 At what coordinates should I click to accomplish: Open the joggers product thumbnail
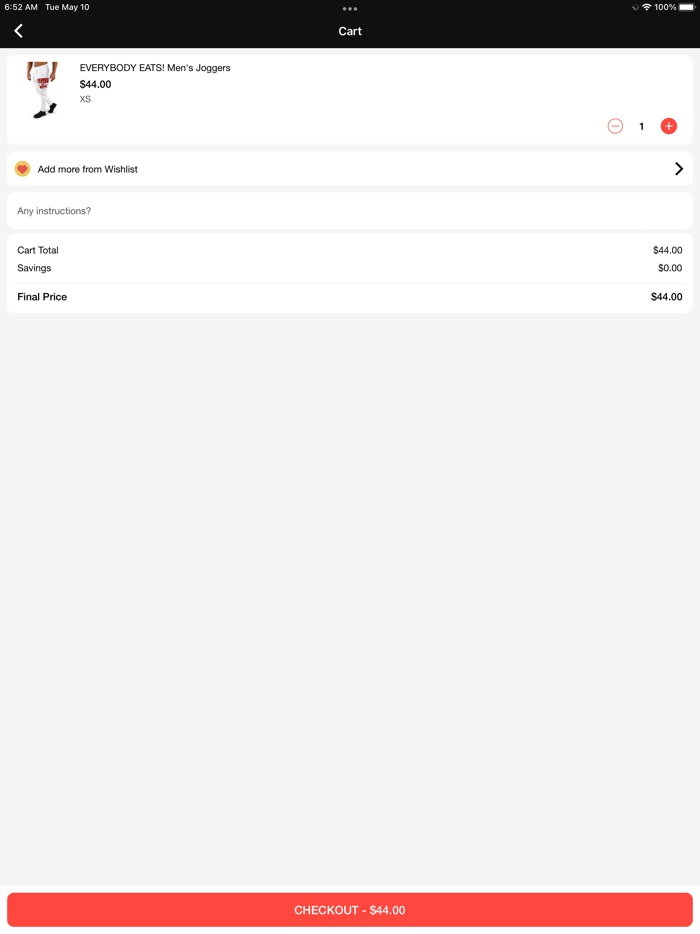42,90
